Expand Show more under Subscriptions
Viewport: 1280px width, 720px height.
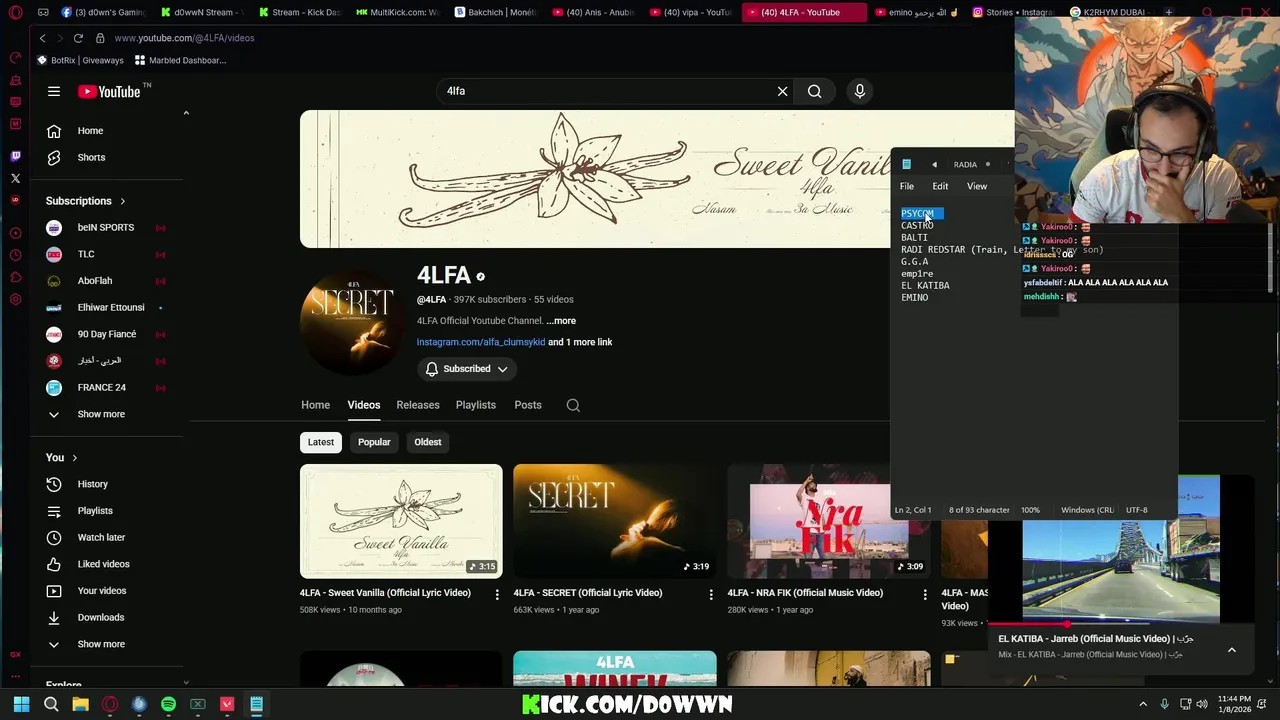pos(100,414)
